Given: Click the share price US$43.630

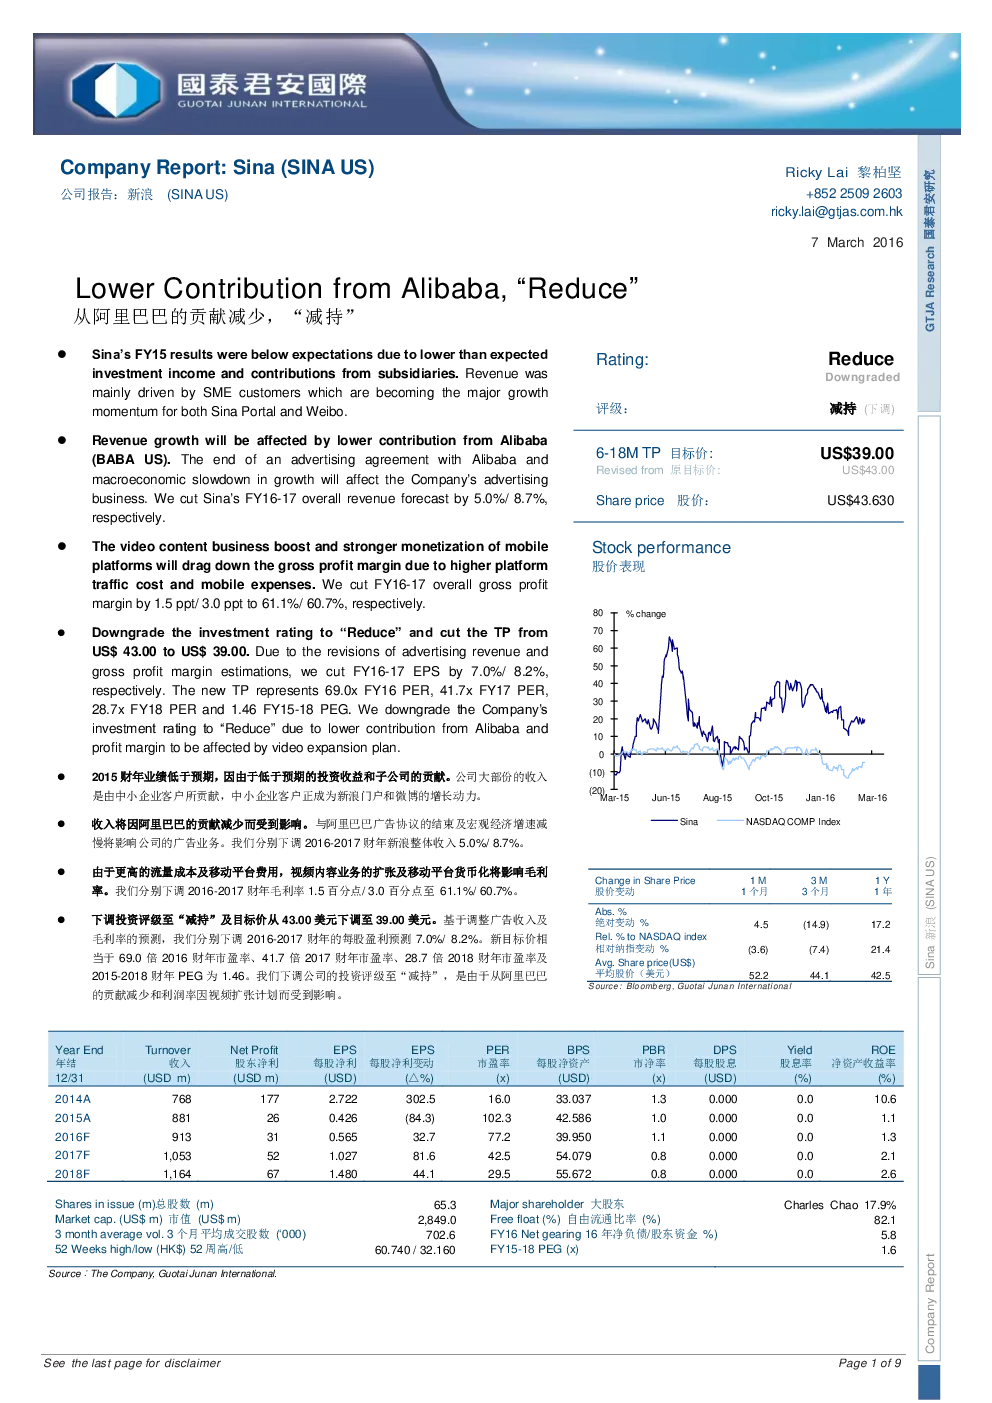Looking at the screenshot, I should coord(860,500).
